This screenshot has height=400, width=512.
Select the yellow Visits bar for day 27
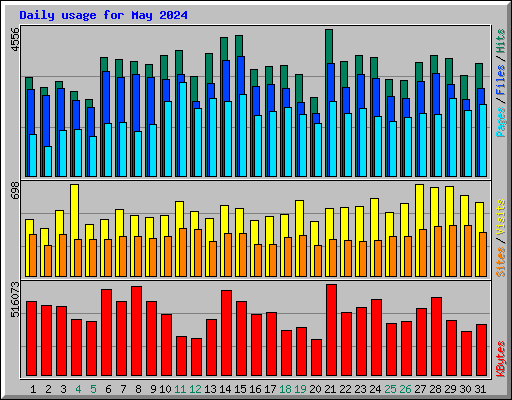click(419, 230)
